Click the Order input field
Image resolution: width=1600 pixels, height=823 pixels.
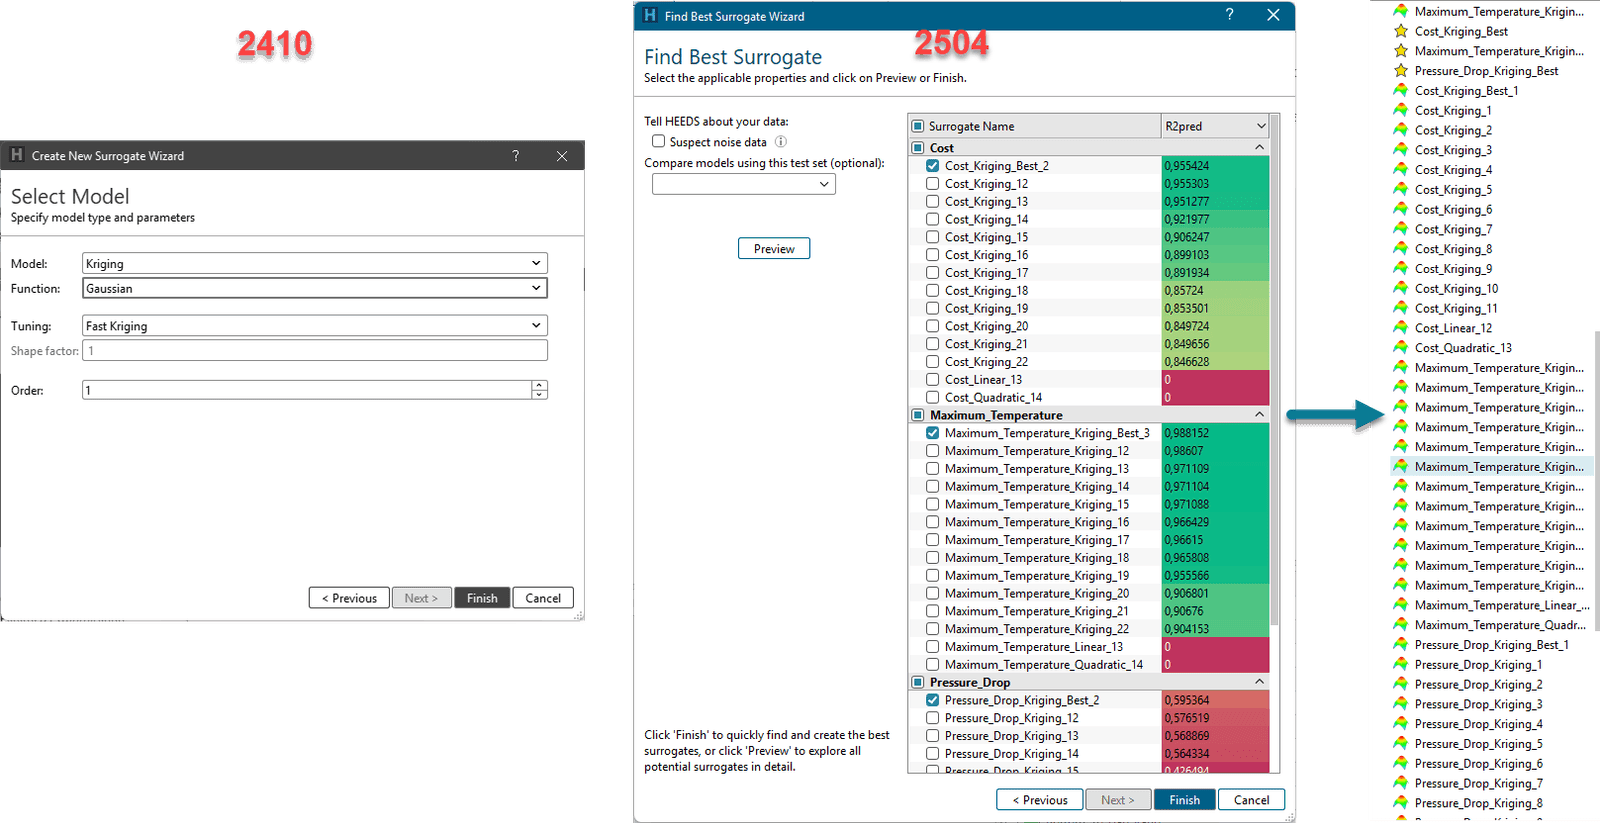(x=306, y=390)
